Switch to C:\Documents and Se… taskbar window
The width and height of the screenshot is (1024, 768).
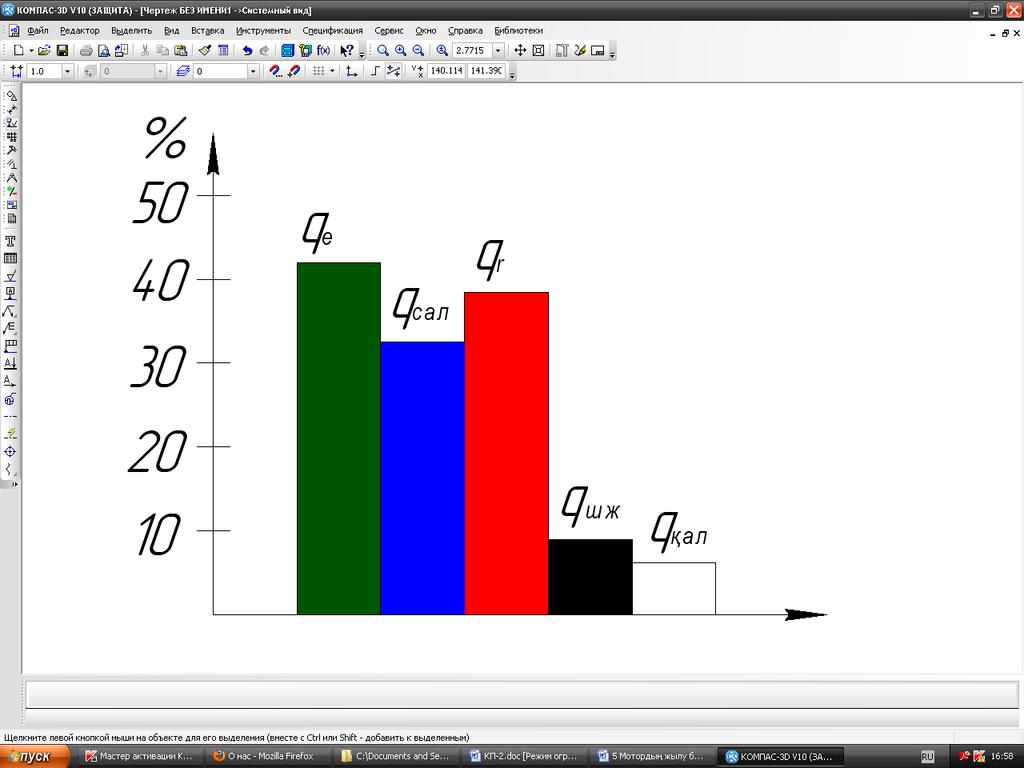(x=396, y=756)
